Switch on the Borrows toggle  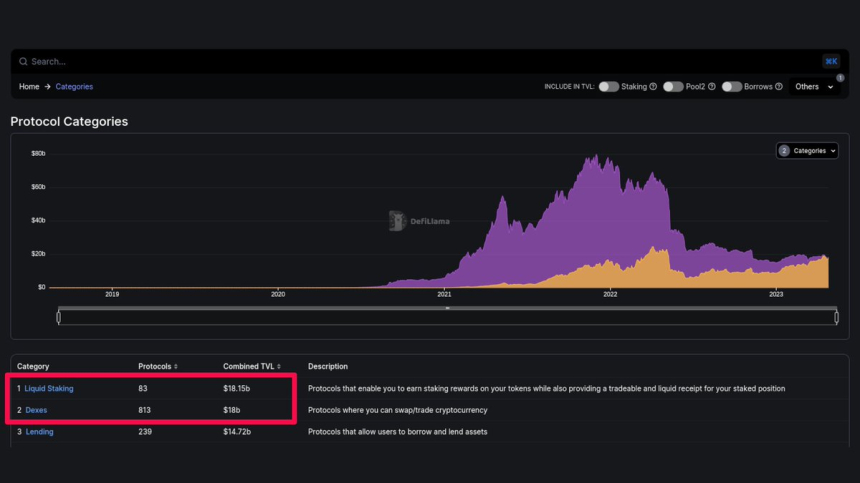tap(731, 87)
